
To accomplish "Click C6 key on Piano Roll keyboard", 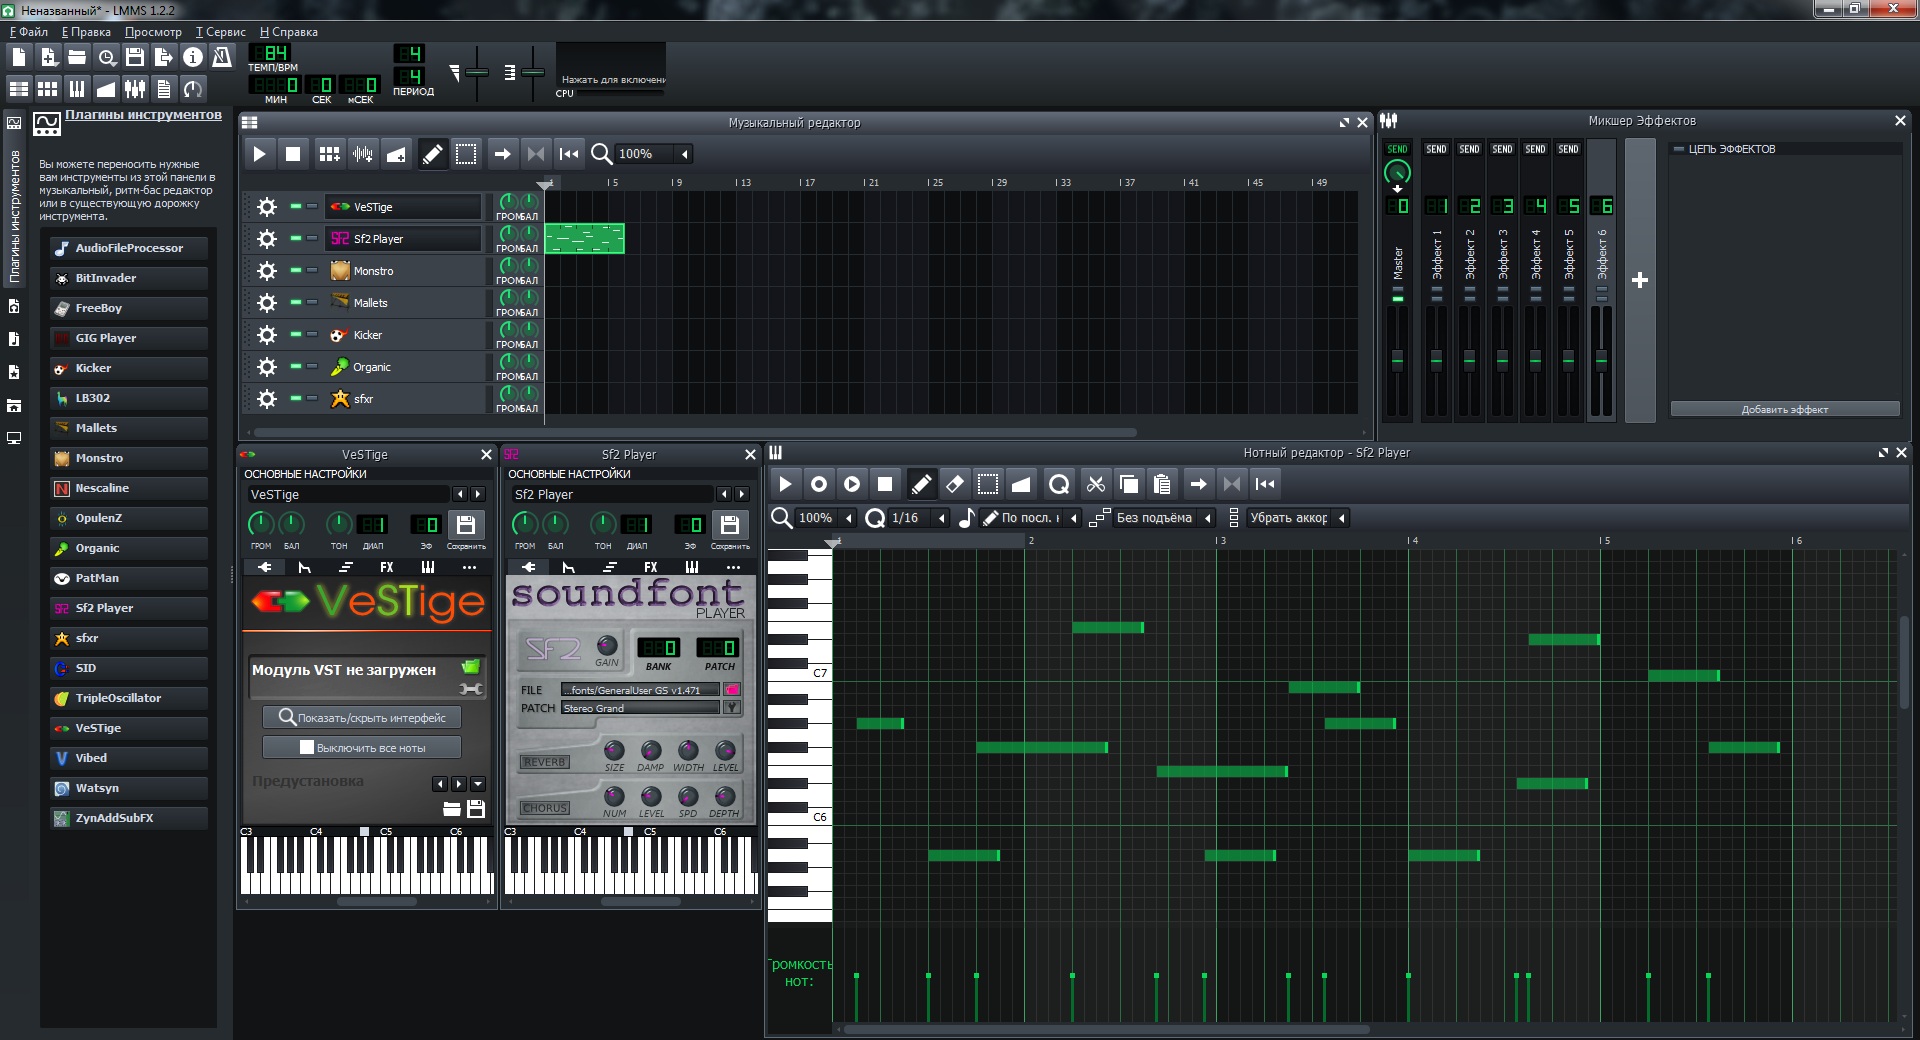I will tap(799, 817).
